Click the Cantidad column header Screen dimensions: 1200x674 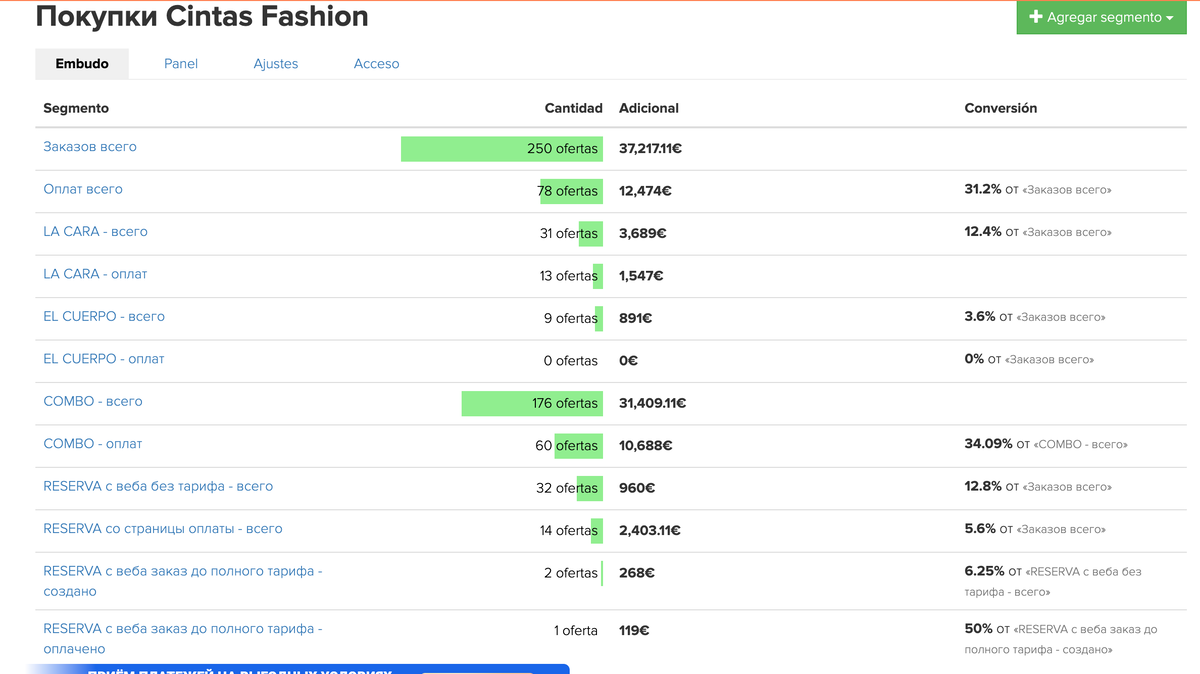574,108
